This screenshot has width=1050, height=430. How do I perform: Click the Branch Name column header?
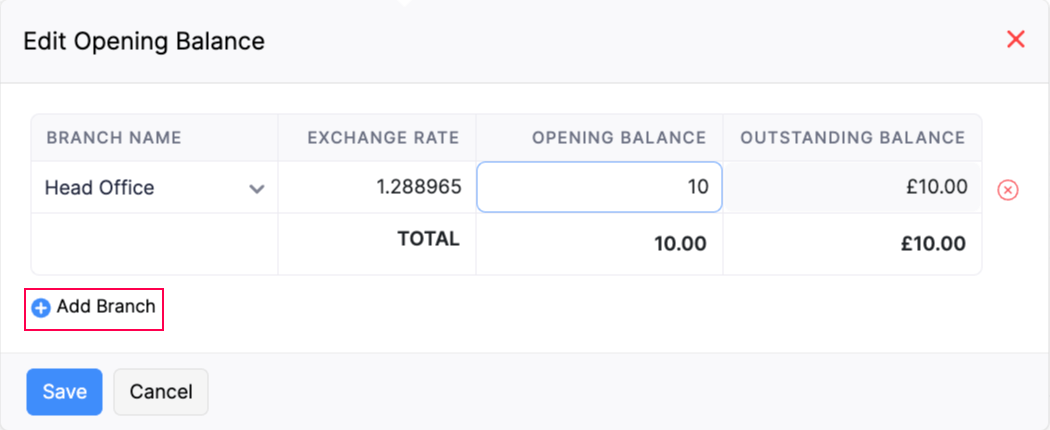(114, 138)
